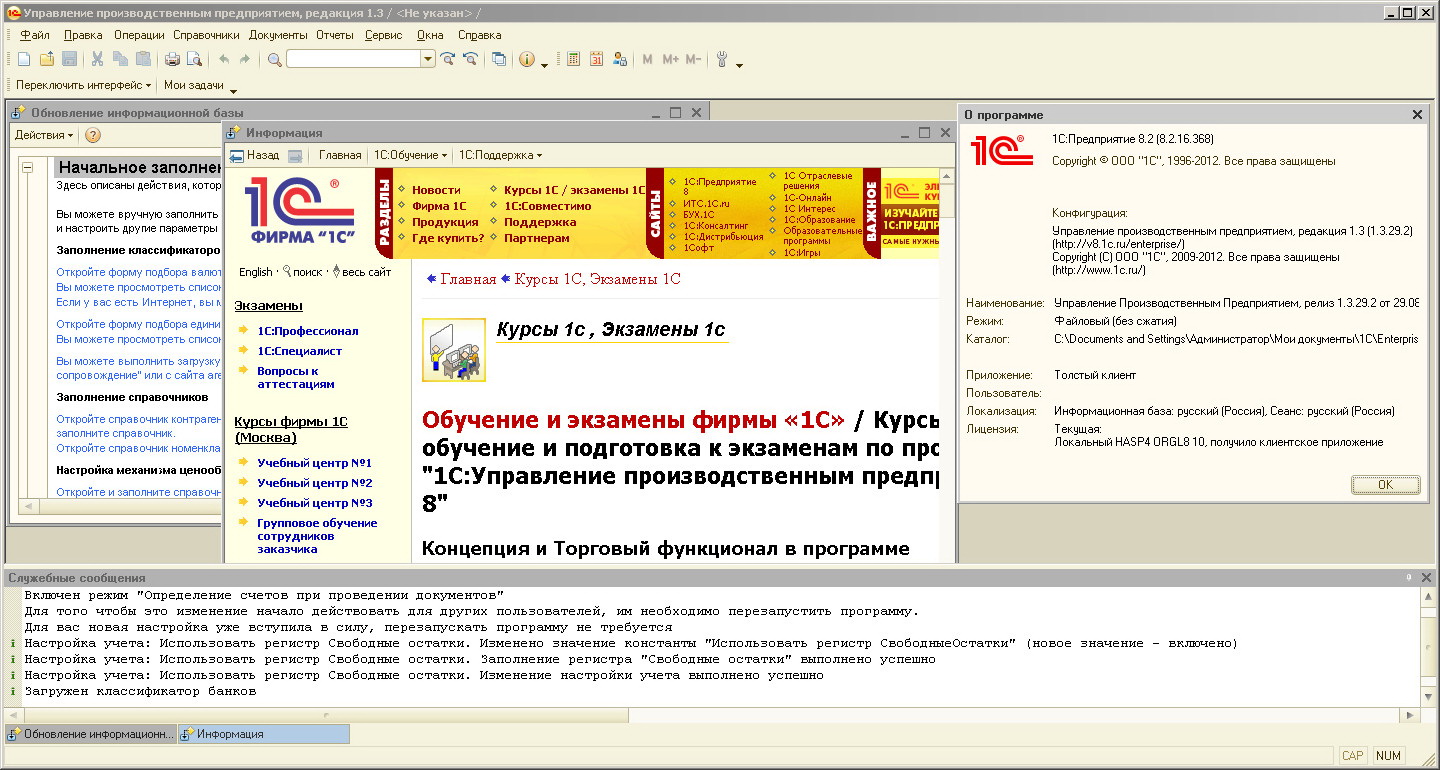Click the Print preview icon
The image size is (1440, 770).
194,60
